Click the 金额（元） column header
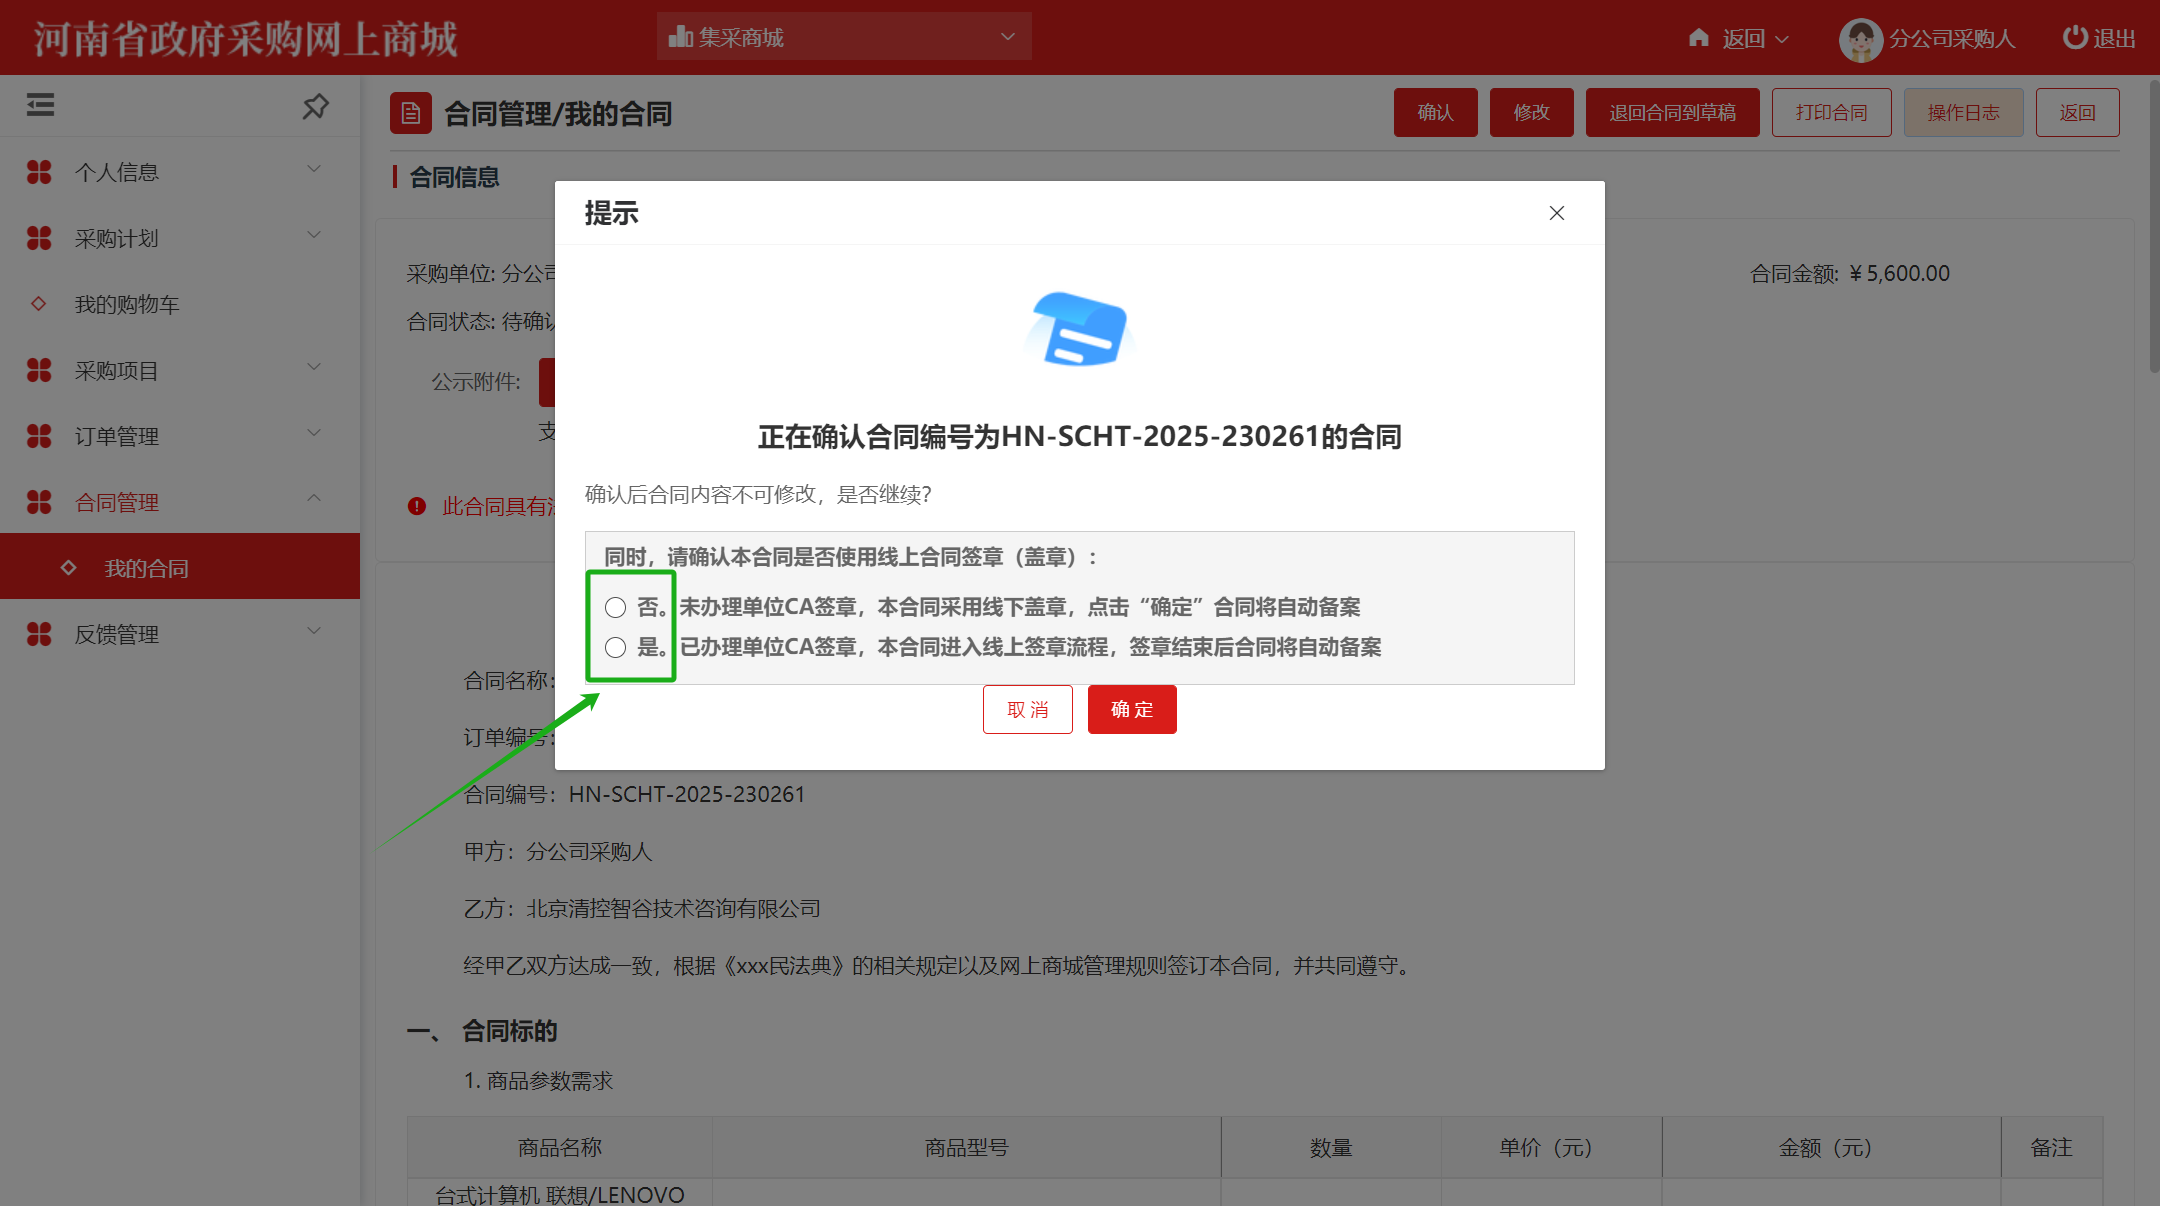Viewport: 2160px width, 1206px height. point(1831,1147)
